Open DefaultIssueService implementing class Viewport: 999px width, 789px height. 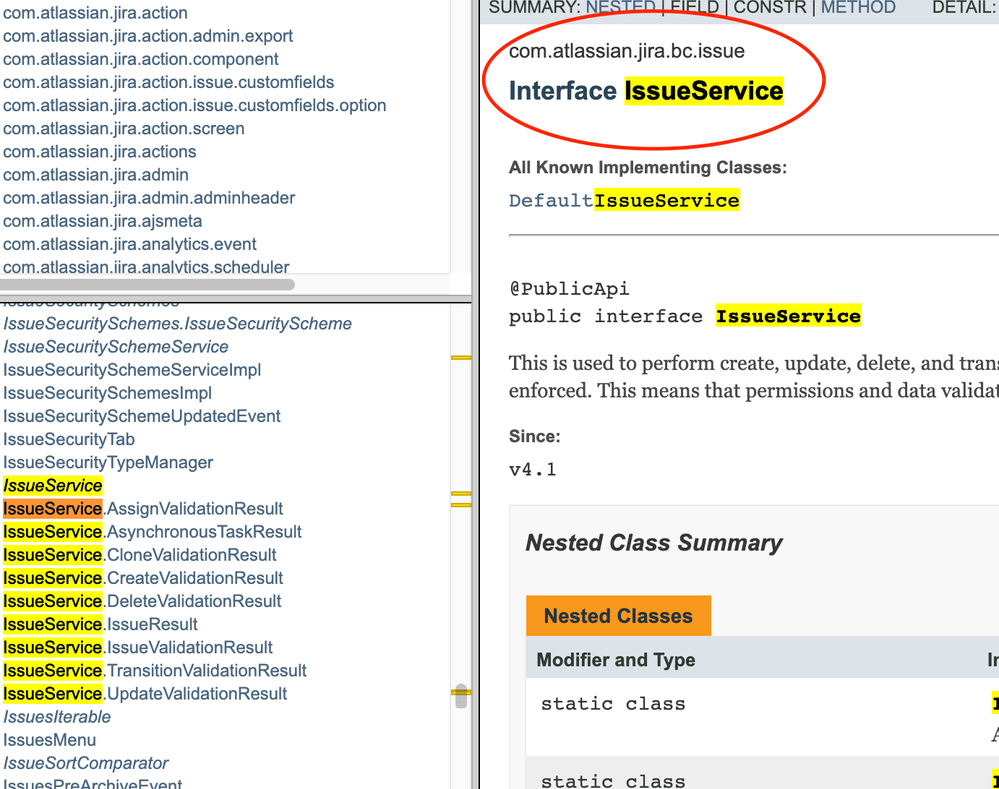pyautogui.click(x=624, y=201)
